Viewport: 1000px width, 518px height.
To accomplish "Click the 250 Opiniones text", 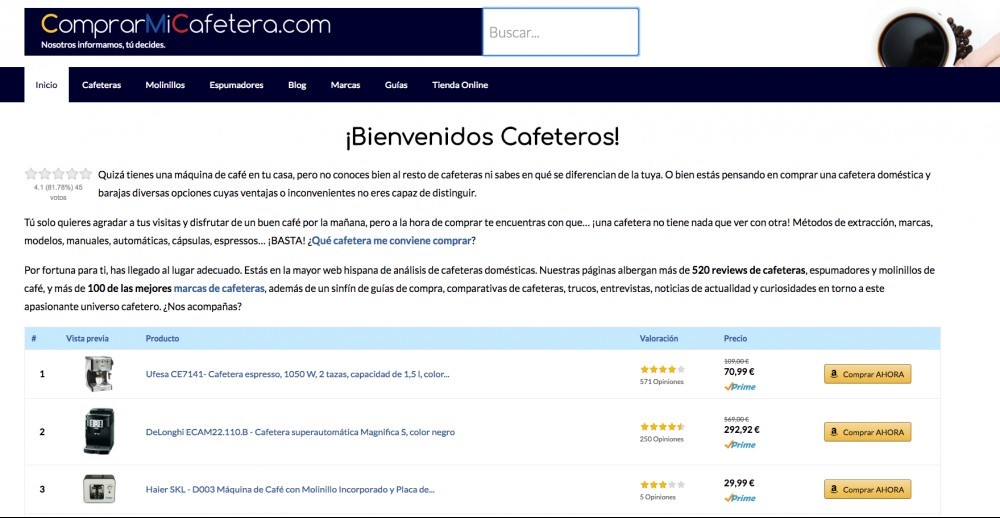I will 661,439.
